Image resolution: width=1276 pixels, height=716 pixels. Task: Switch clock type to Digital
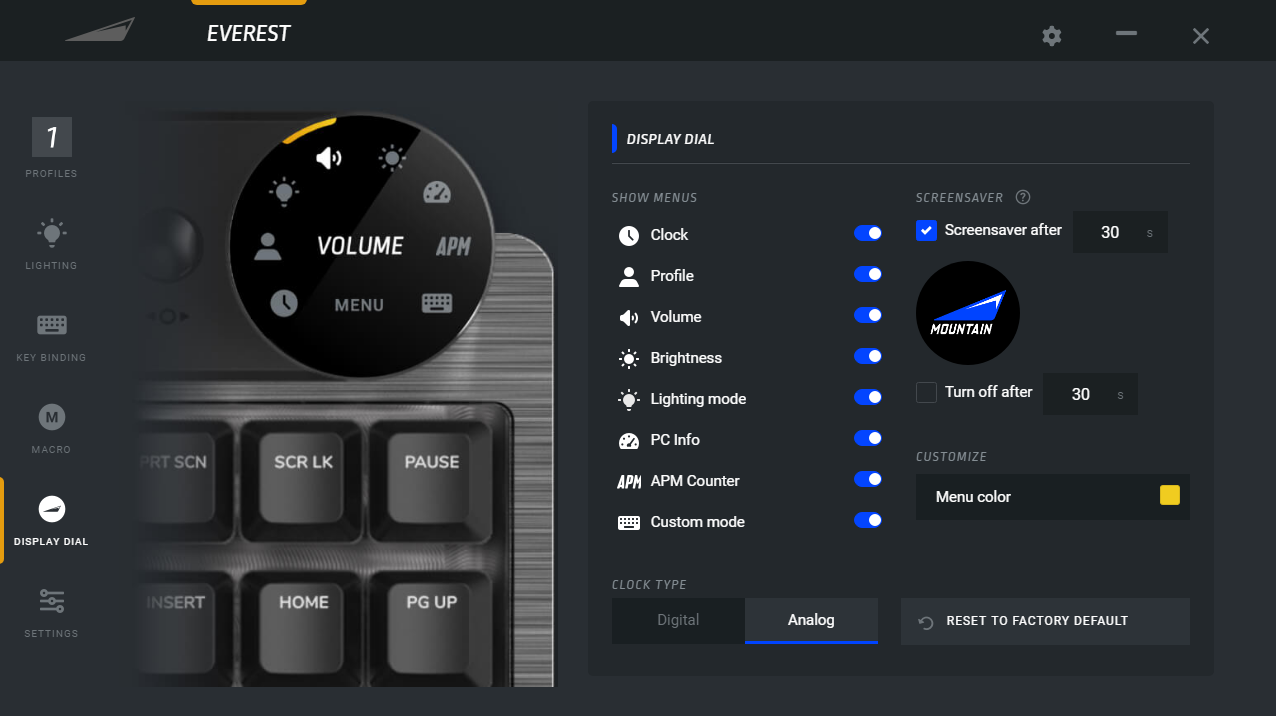[678, 620]
